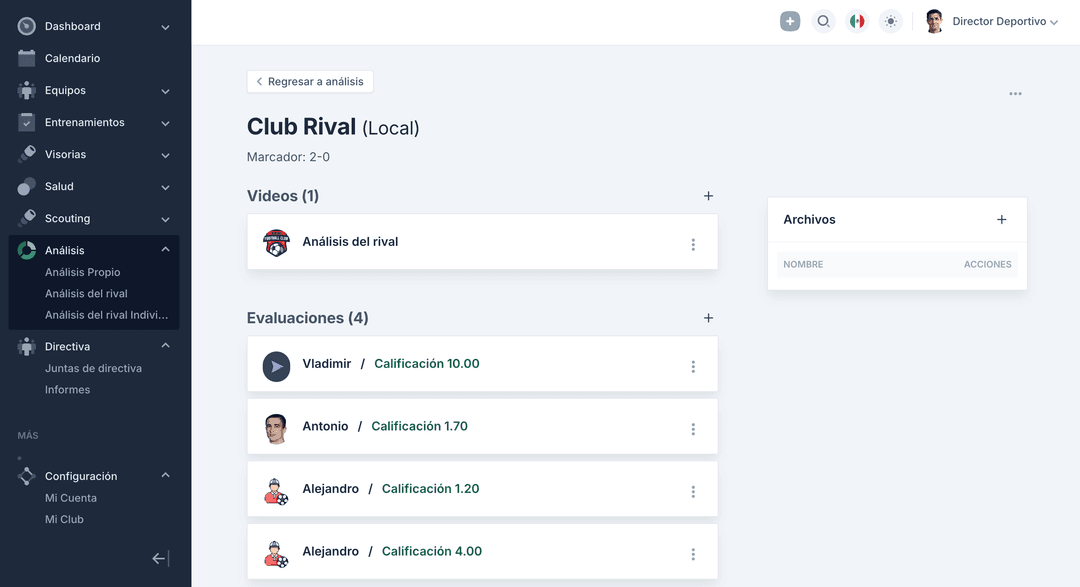Add a file in Archivos panel
The image size is (1080, 587).
[1001, 220]
